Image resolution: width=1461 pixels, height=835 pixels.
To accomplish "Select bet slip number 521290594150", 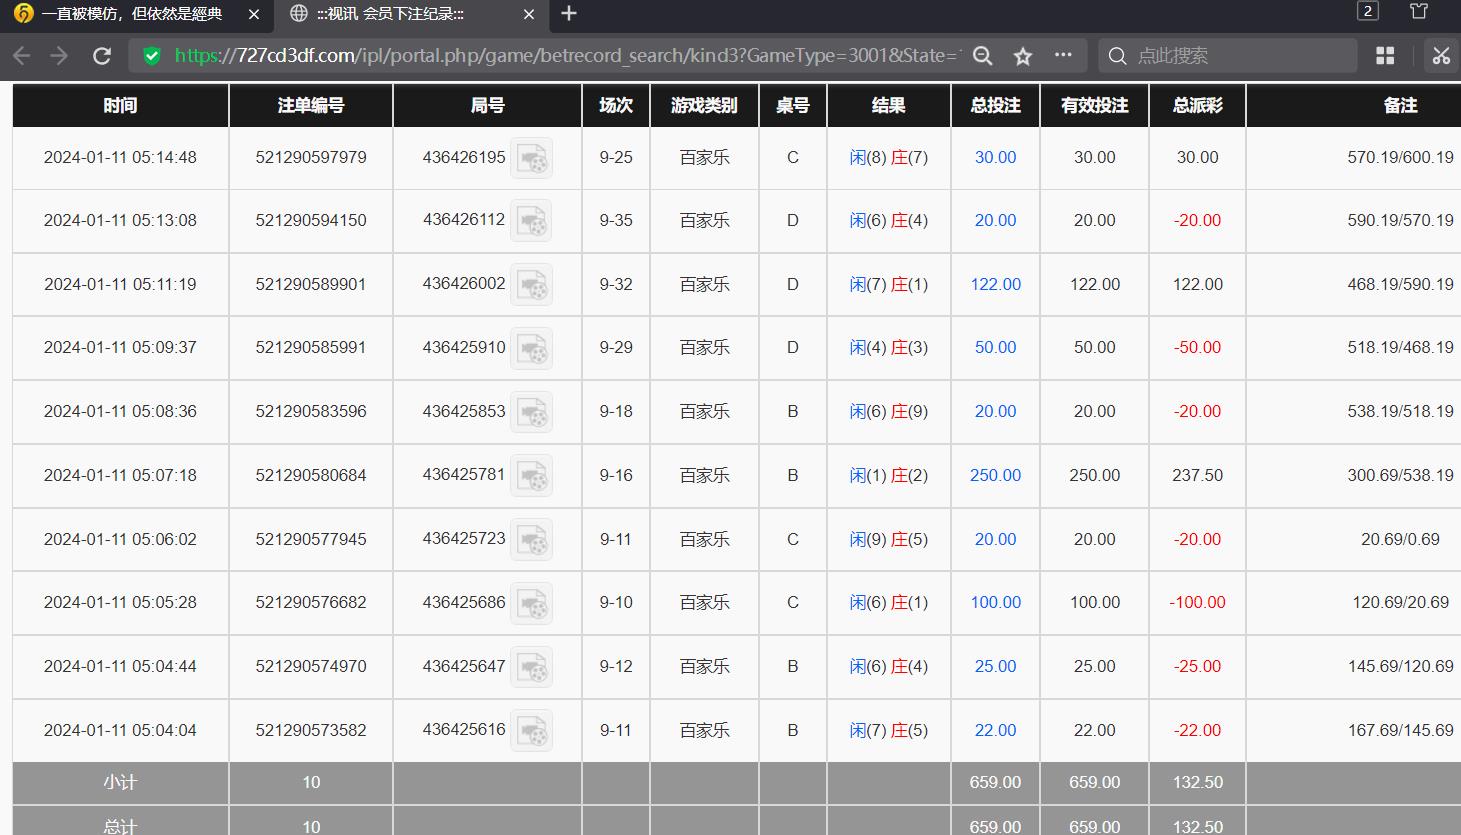I will click(311, 221).
